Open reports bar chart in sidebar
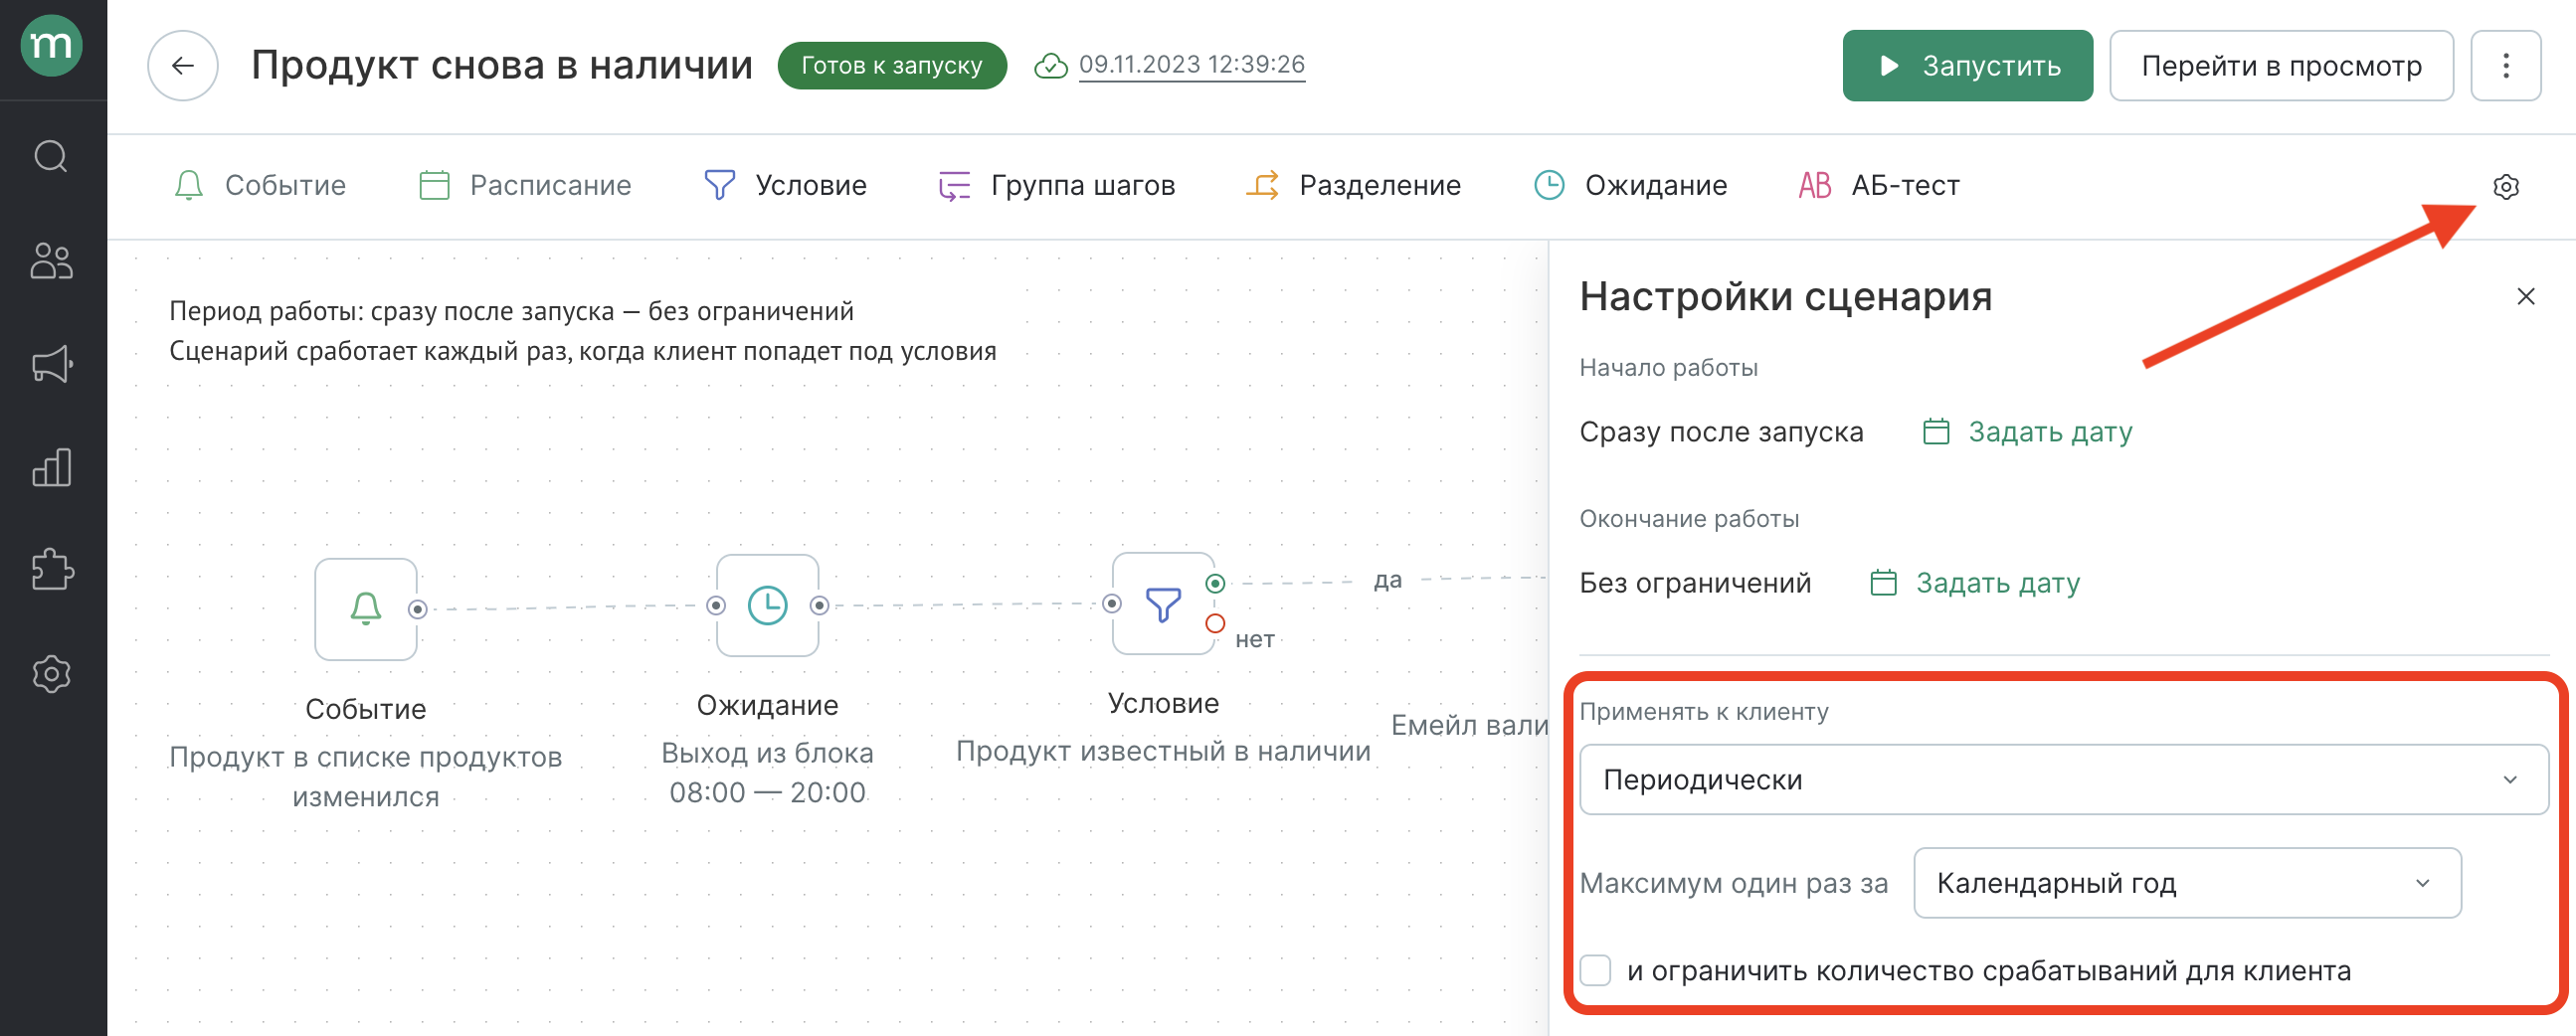2576x1036 pixels. (x=52, y=467)
